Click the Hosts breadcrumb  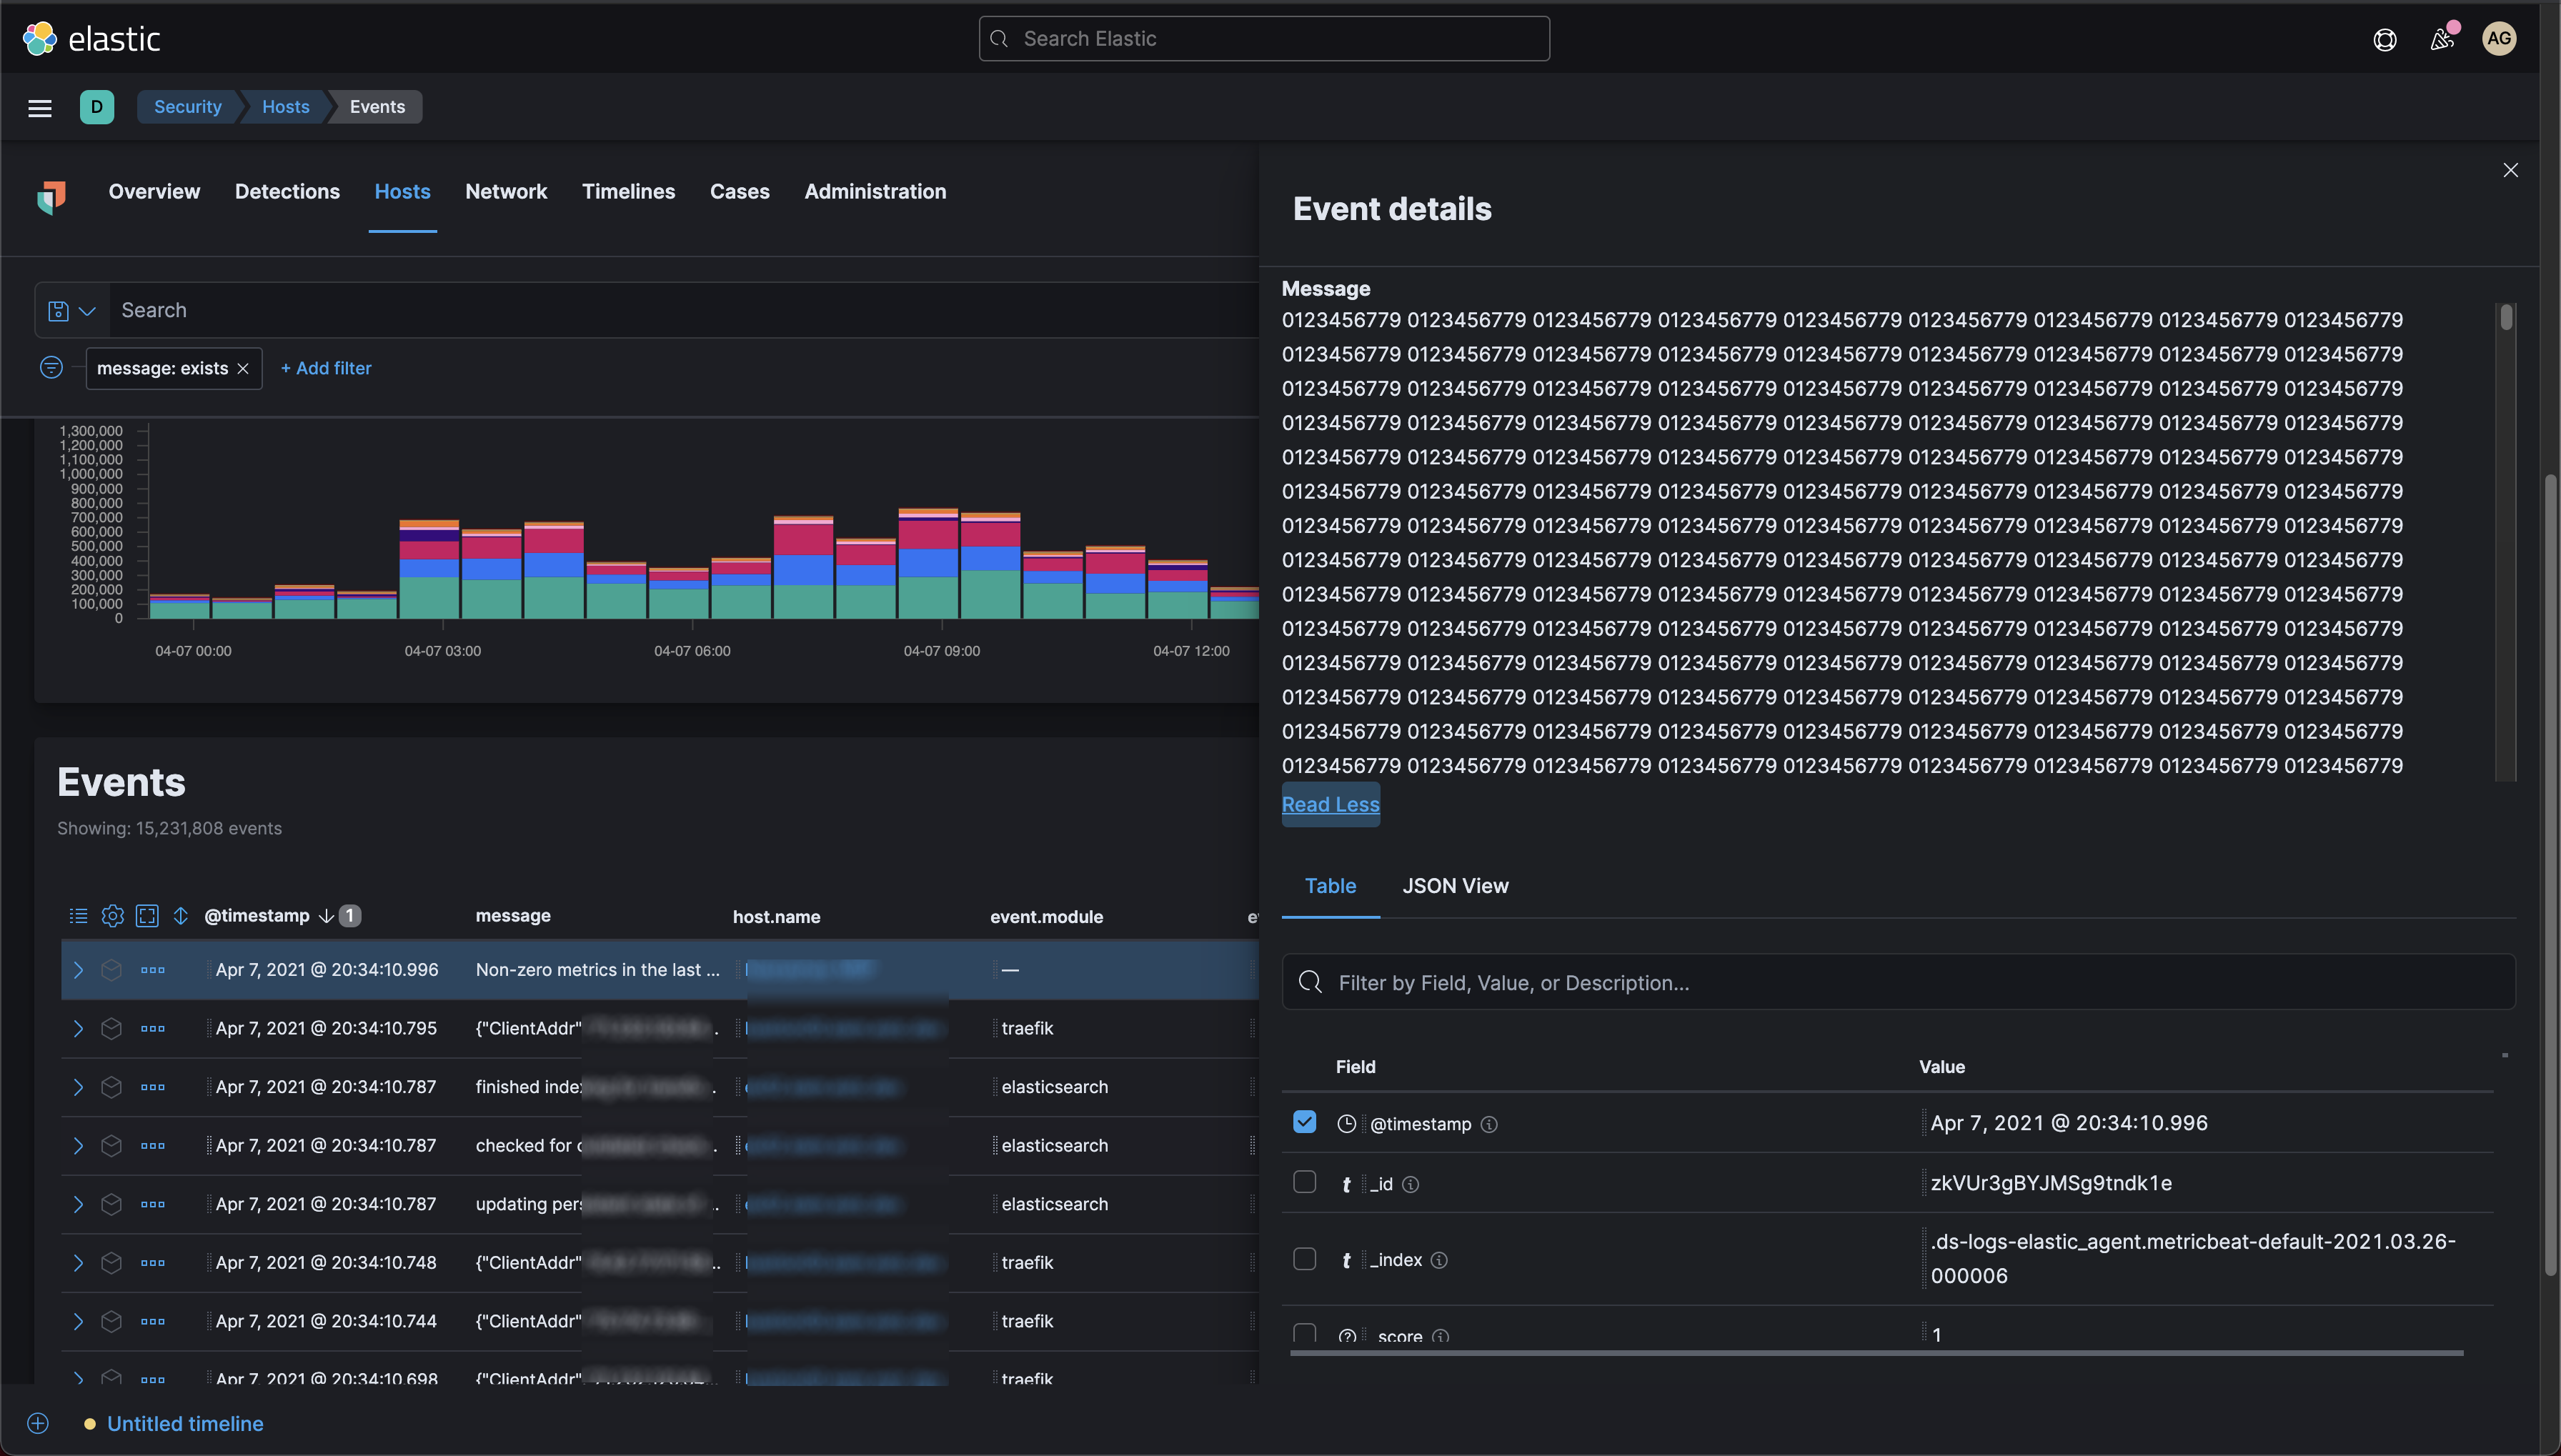286,107
